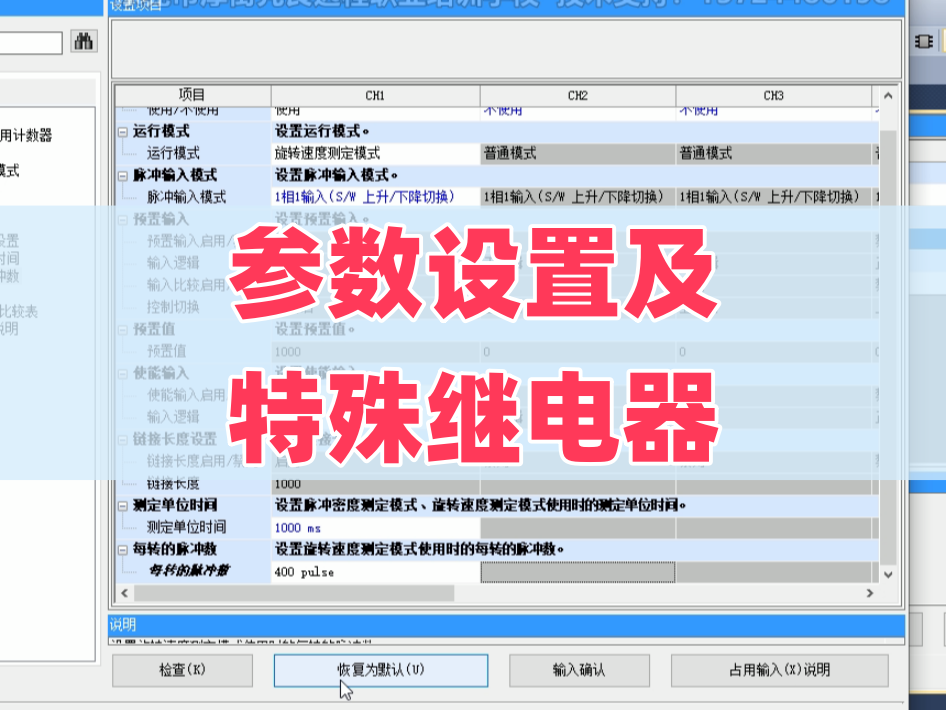The height and width of the screenshot is (710, 946).
Task: Click the 输入确认 button
Action: [x=579, y=670]
